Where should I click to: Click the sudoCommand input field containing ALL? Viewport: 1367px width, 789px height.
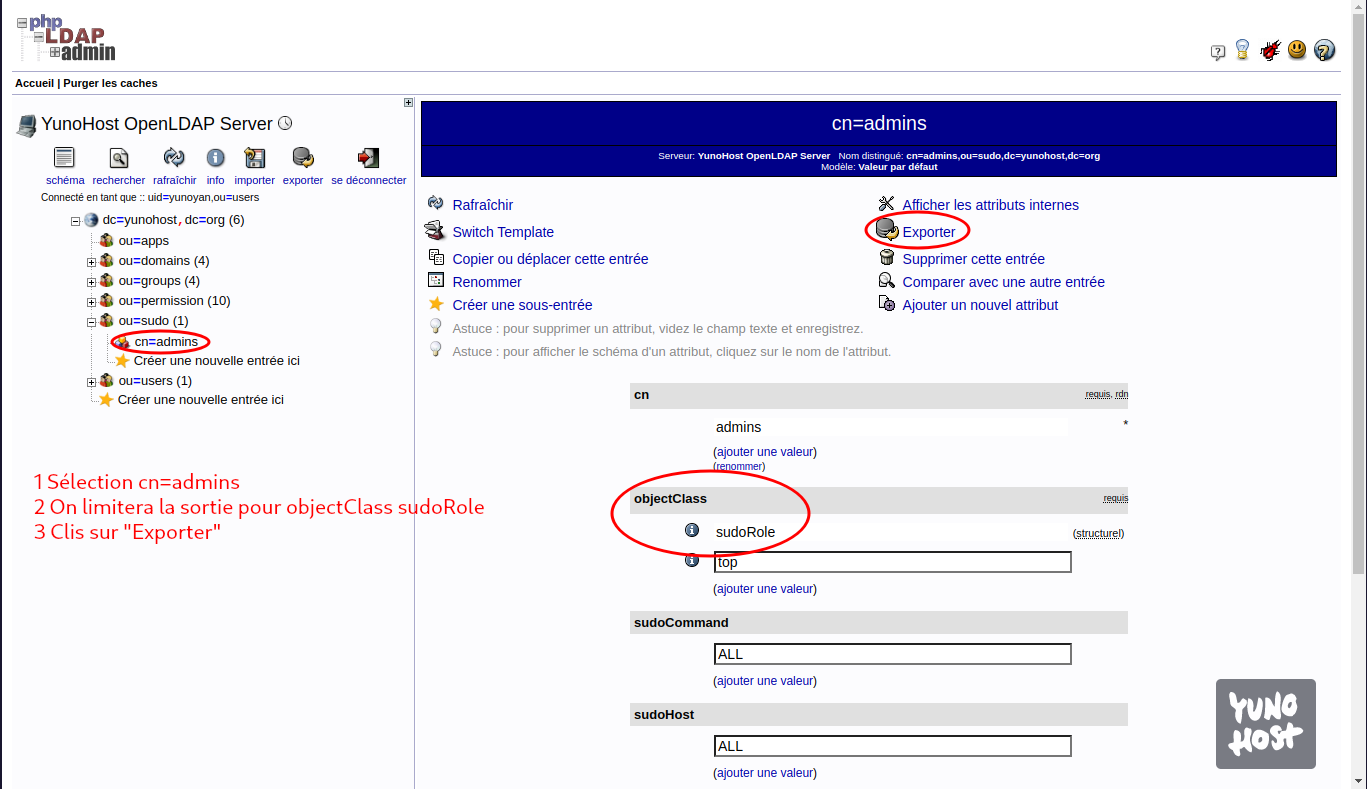pyautogui.click(x=892, y=654)
